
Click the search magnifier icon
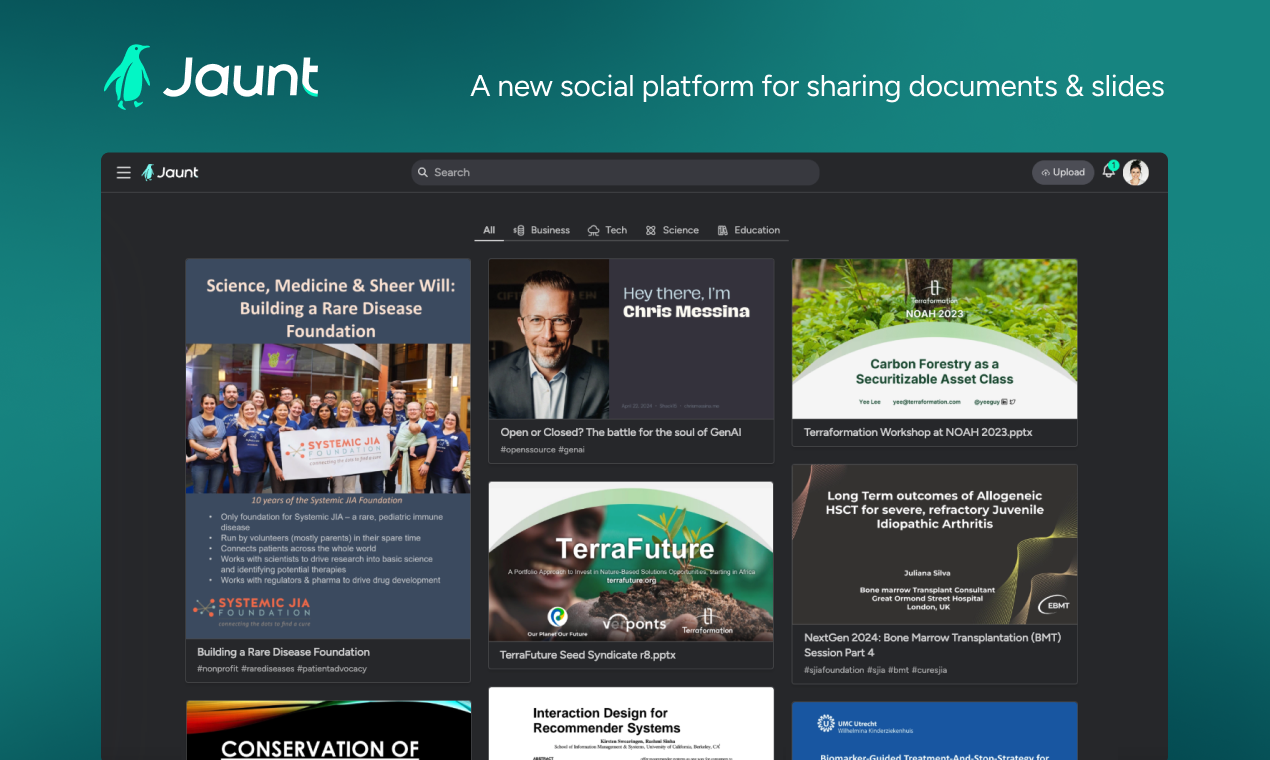coord(423,172)
